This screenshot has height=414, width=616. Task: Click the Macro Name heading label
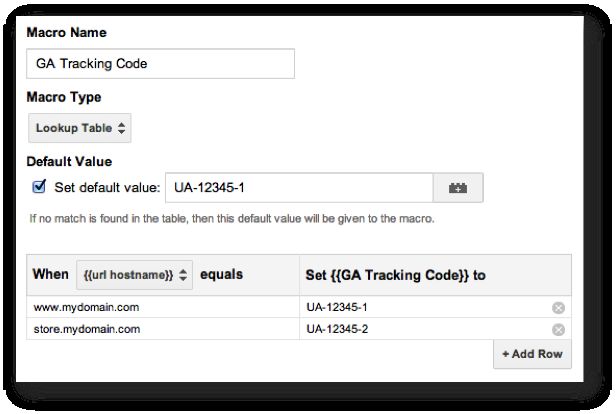tap(66, 32)
